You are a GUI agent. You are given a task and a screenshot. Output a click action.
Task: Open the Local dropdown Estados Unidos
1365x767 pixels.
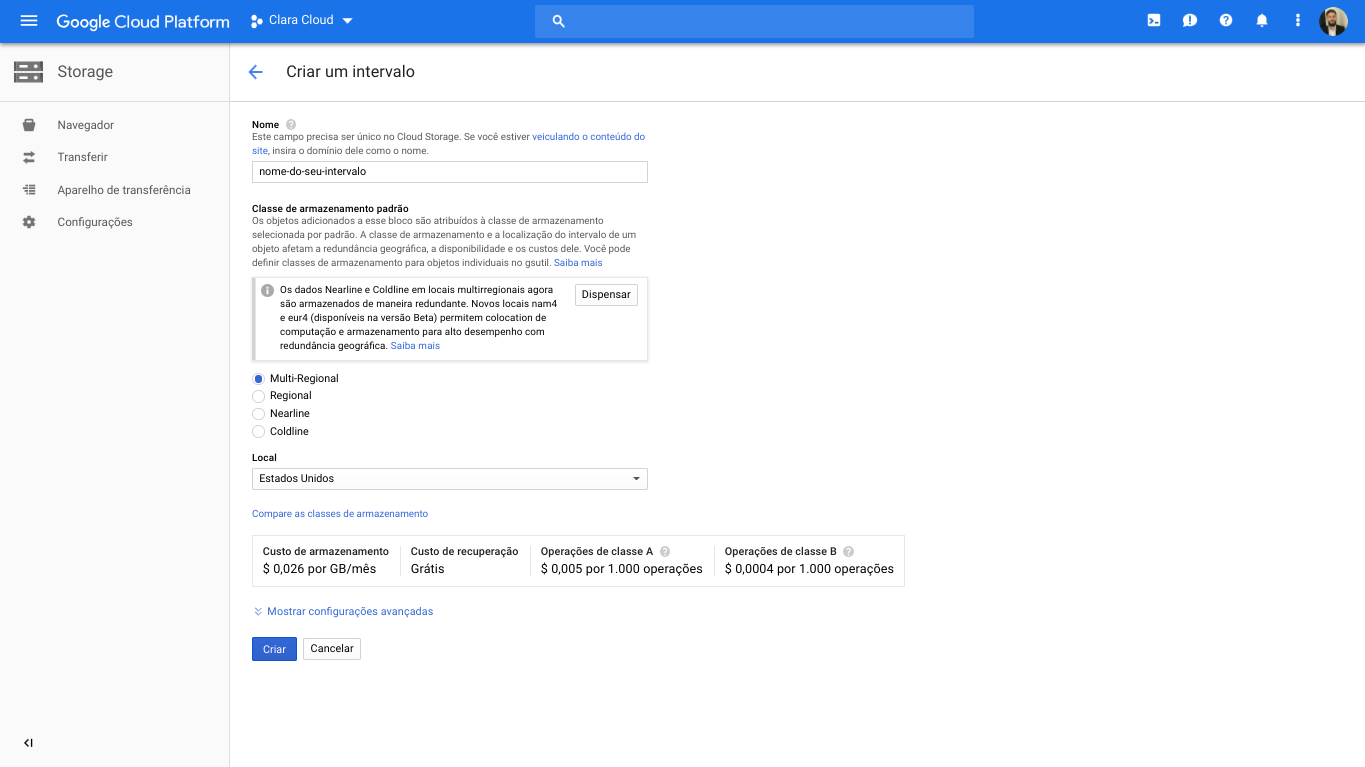tap(450, 479)
